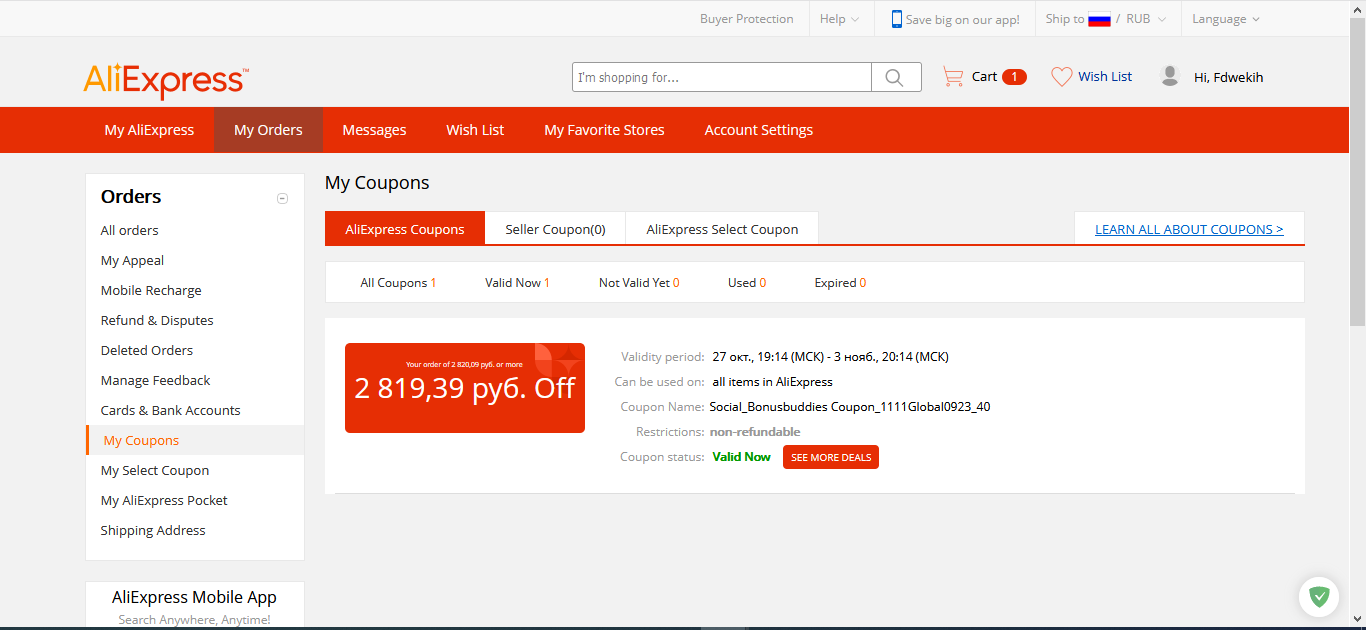Open Shipping Address in sidebar
Image resolution: width=1366 pixels, height=630 pixels.
(153, 530)
